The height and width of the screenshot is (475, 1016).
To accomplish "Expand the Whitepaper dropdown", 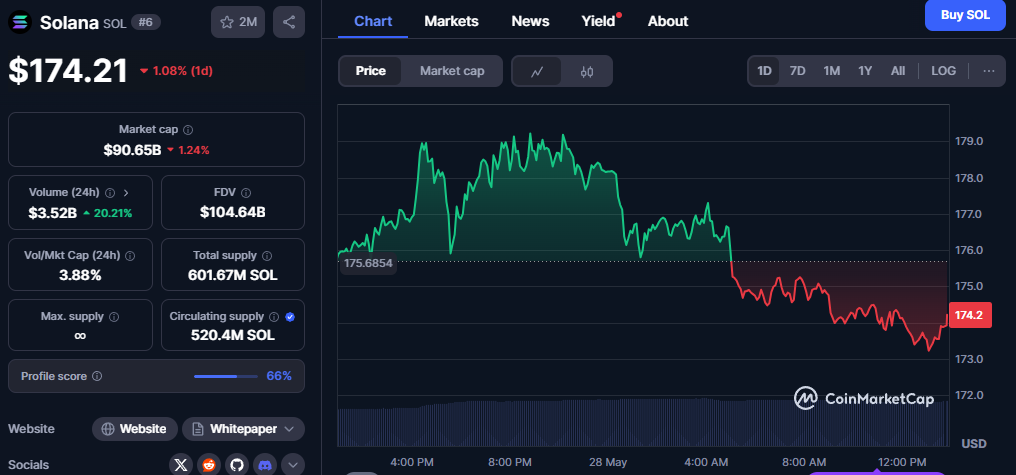I will click(x=290, y=429).
